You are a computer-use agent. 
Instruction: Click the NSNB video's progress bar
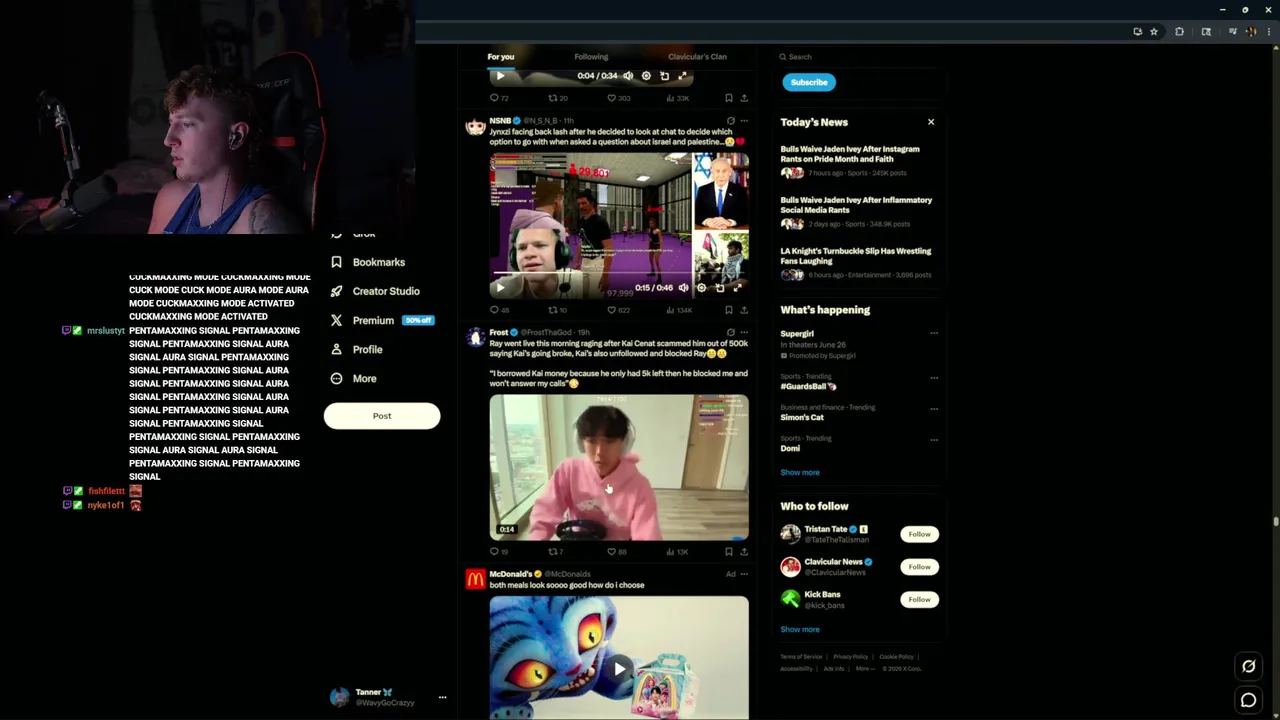(619, 273)
